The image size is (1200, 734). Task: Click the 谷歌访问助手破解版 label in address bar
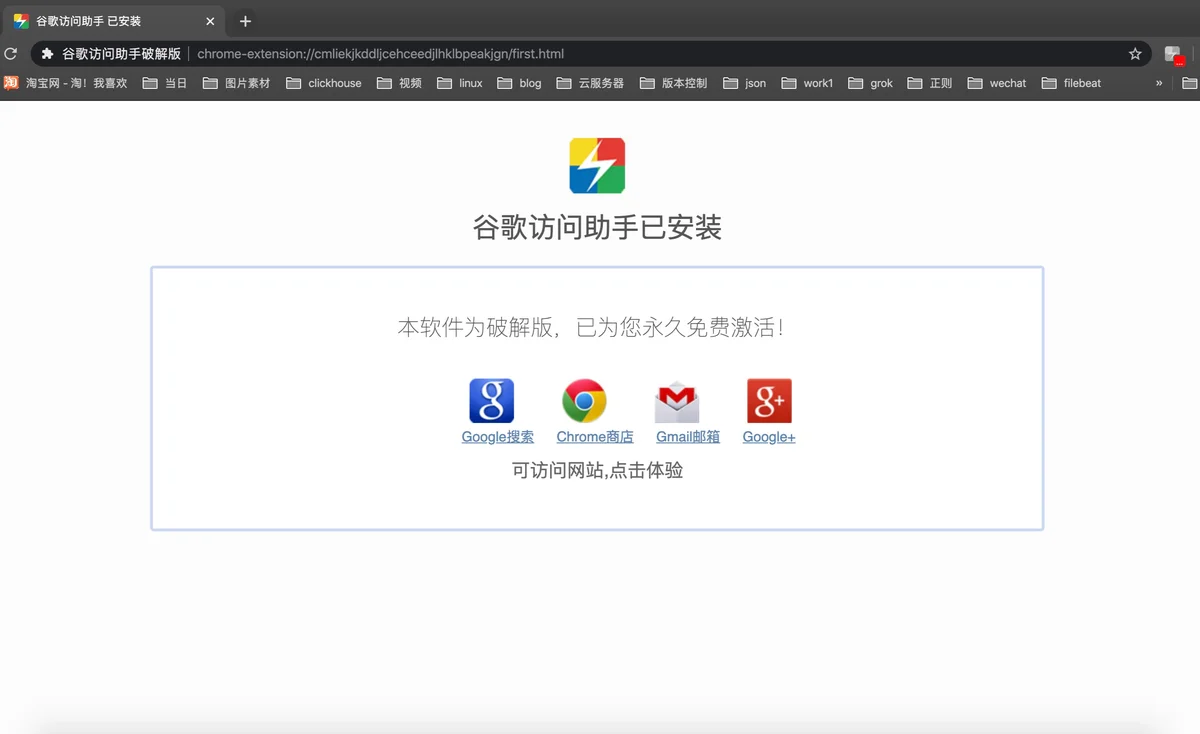click(x=121, y=54)
